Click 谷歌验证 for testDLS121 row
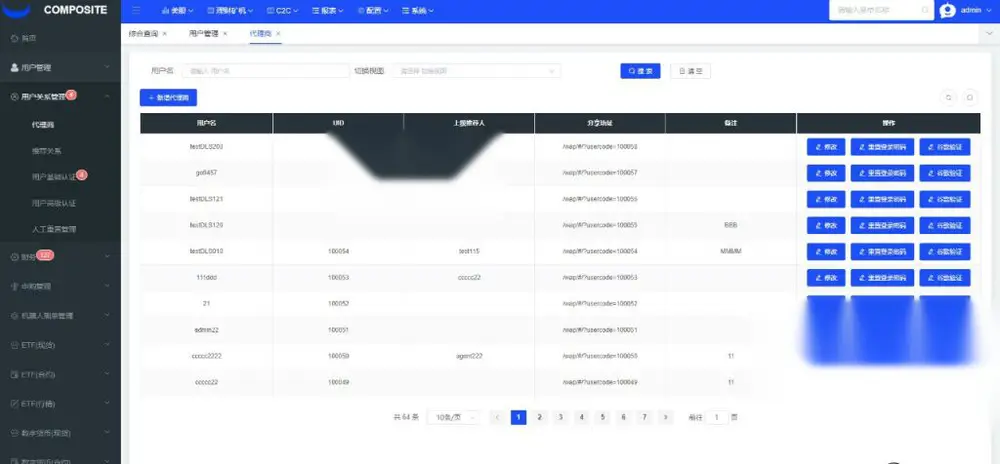1000x464 pixels. coord(945,199)
